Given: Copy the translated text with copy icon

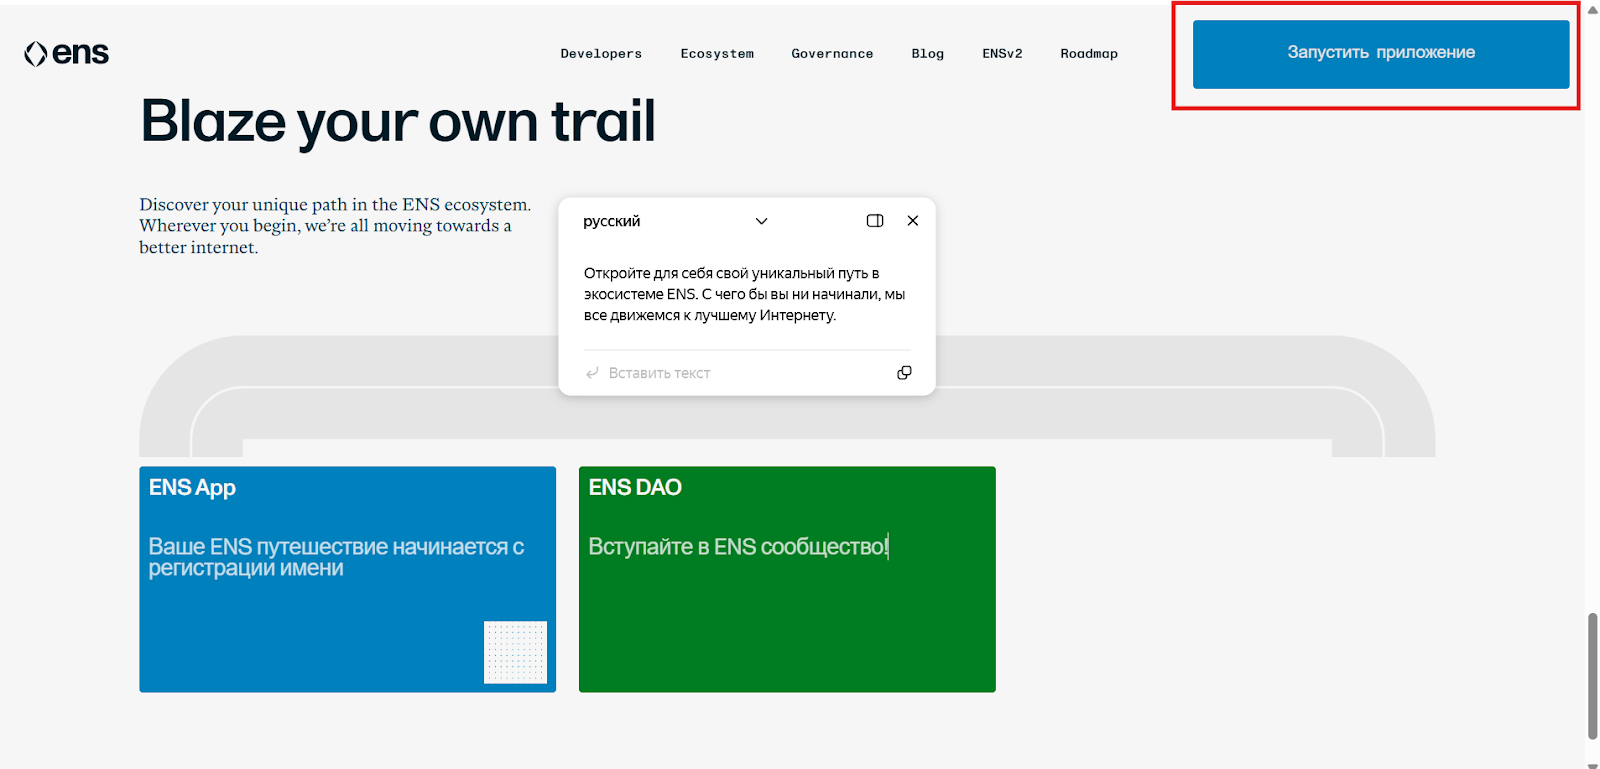Looking at the screenshot, I should 904,373.
